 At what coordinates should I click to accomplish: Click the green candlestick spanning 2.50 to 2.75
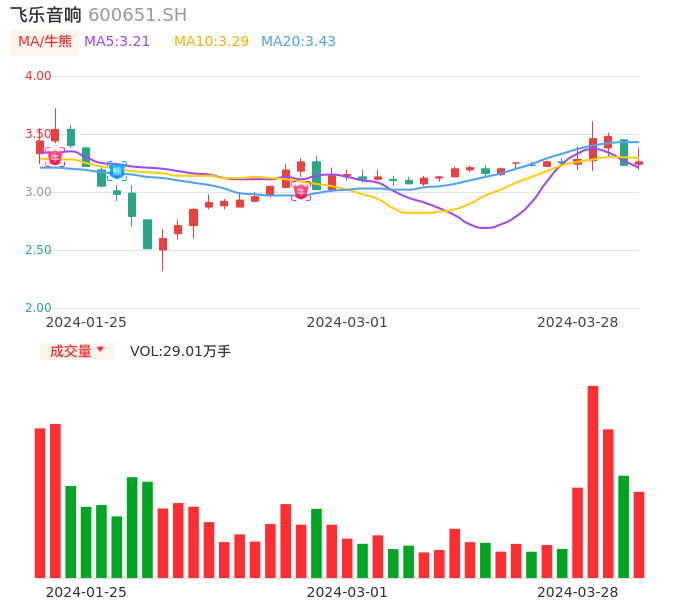pyautogui.click(x=147, y=234)
